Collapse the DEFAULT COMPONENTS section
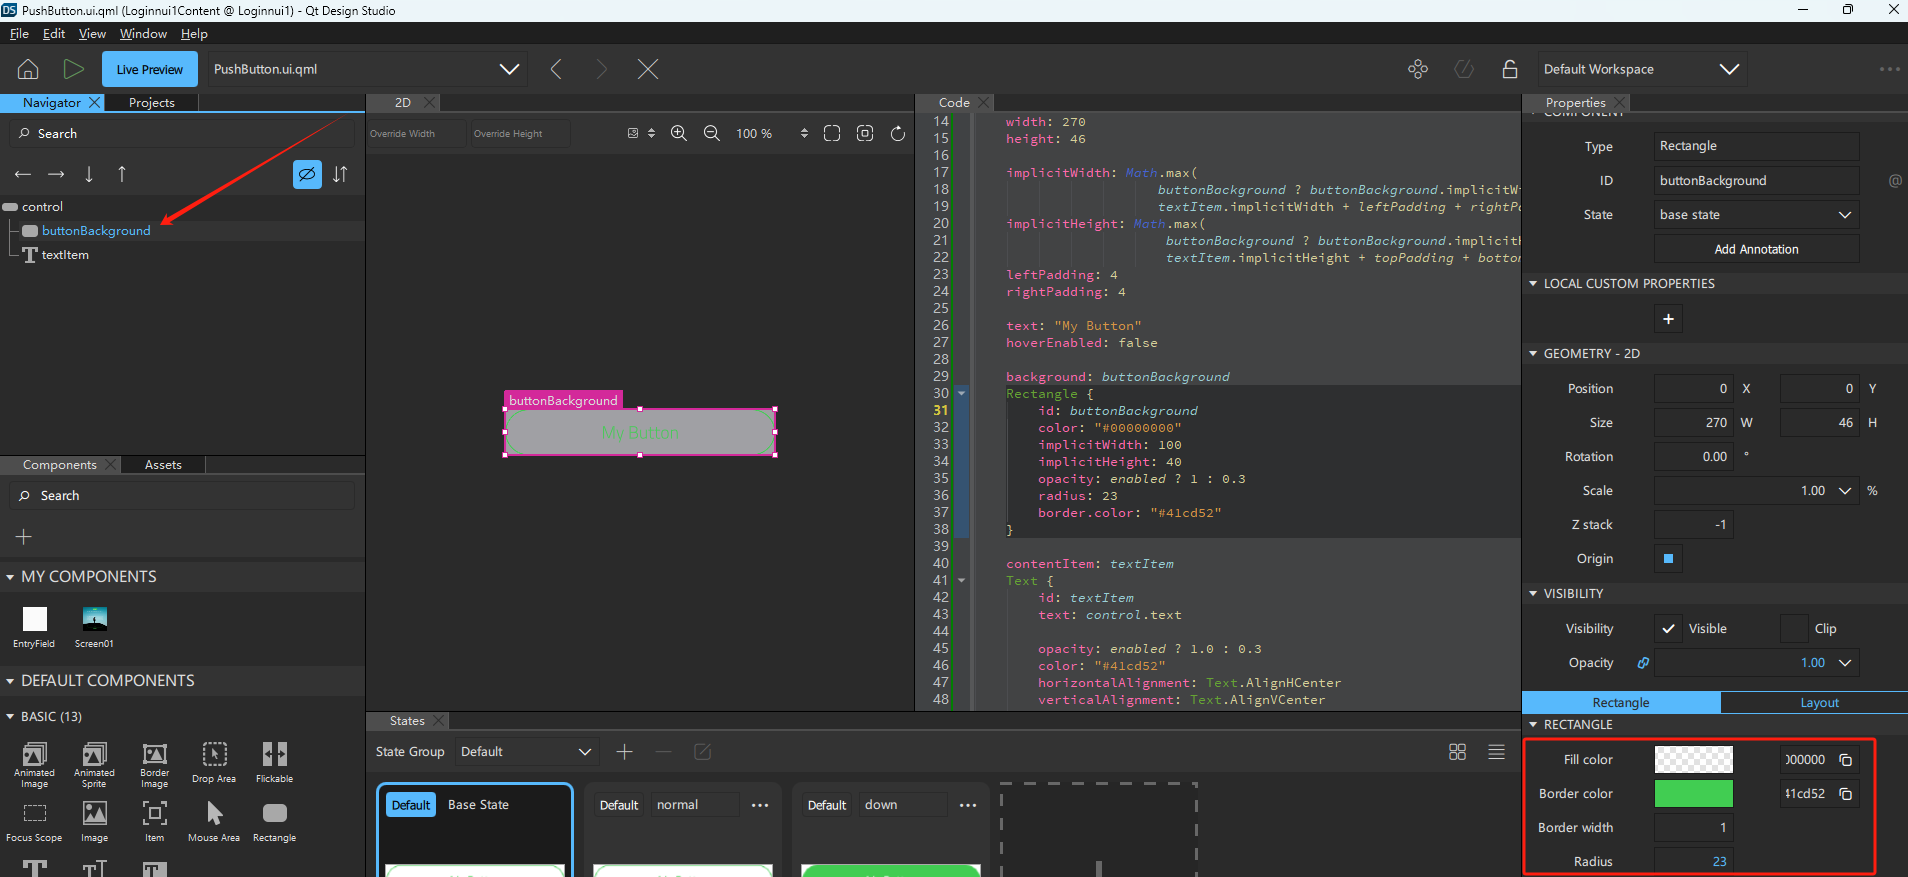The height and width of the screenshot is (877, 1908). tap(10, 681)
